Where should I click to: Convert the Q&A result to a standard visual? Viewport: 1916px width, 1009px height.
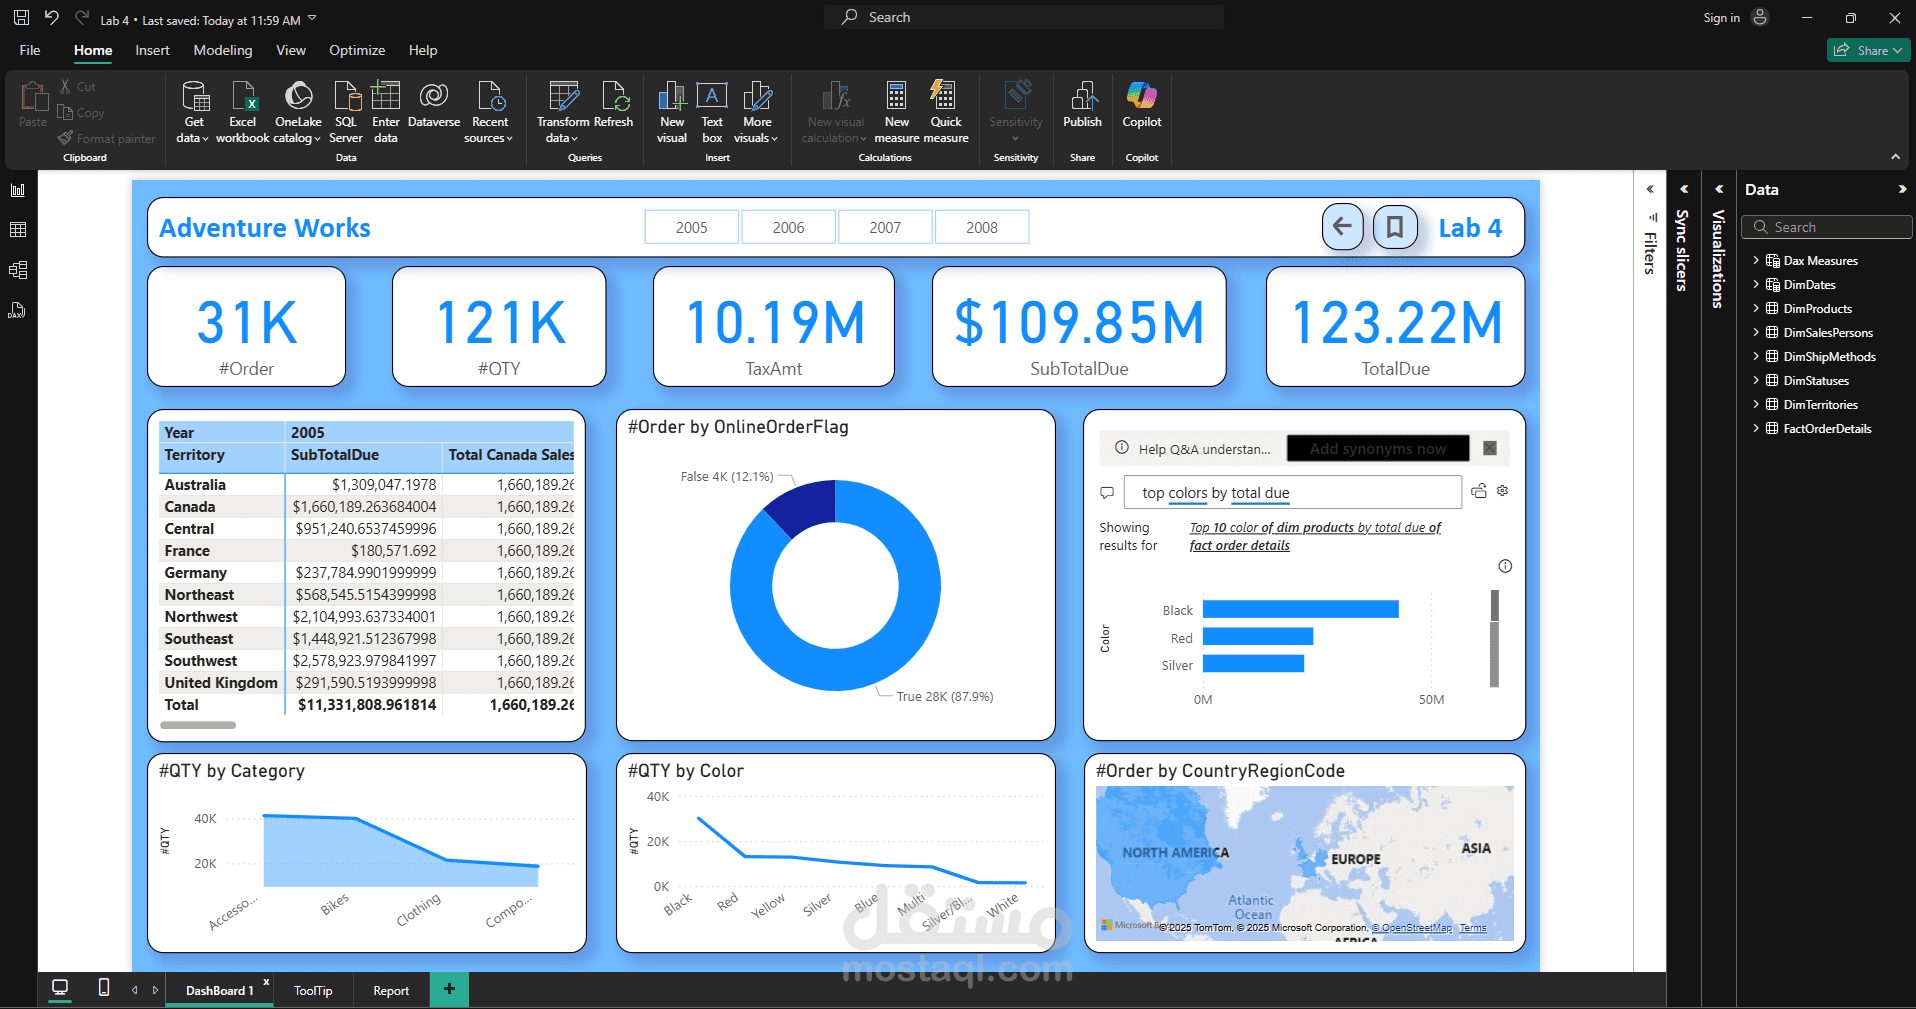coord(1479,491)
